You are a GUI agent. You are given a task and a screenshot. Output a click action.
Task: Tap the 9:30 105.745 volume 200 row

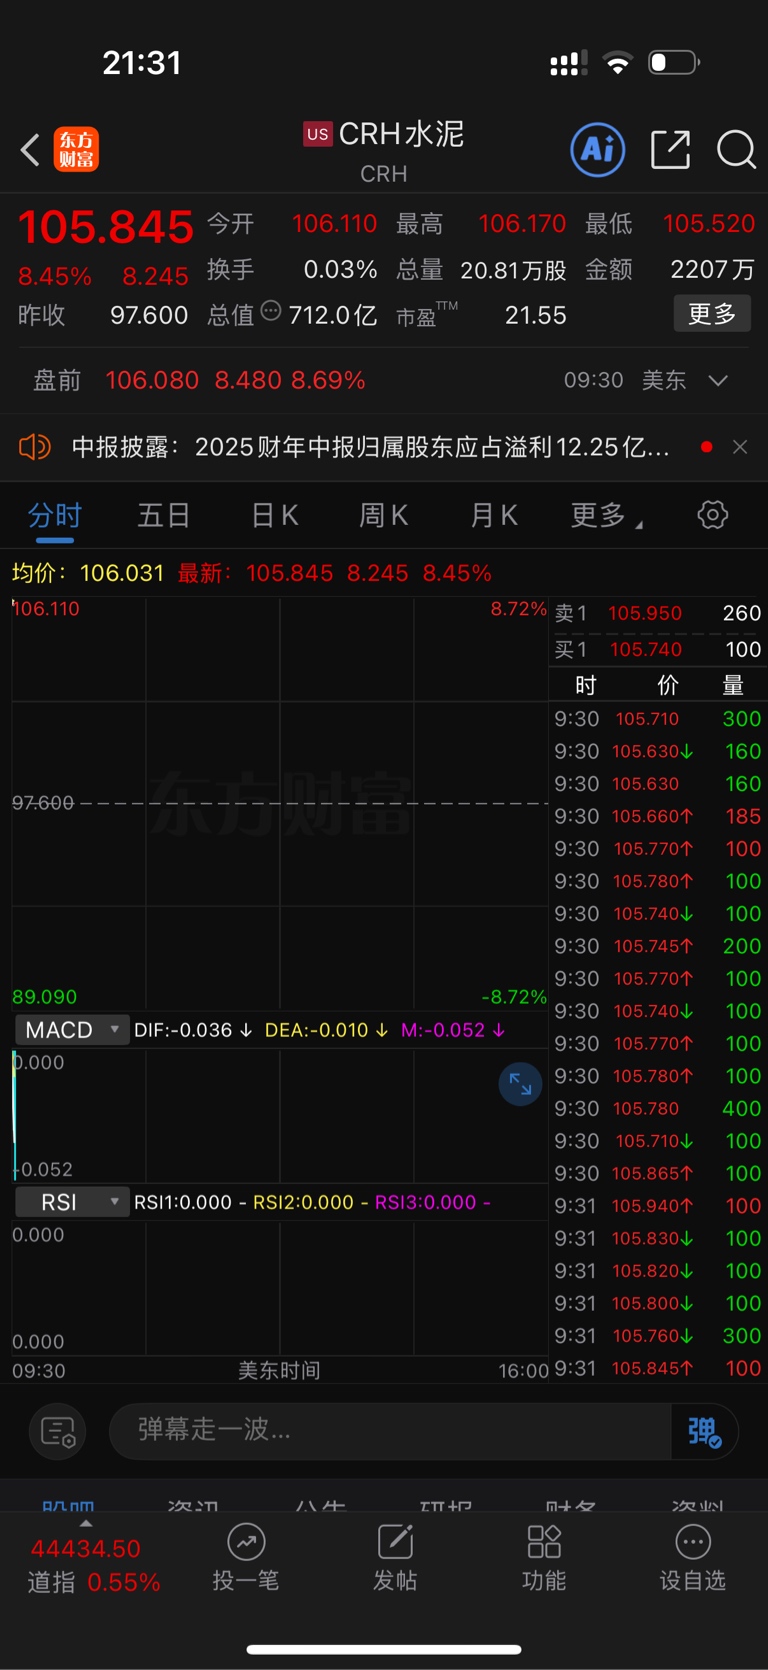point(658,946)
